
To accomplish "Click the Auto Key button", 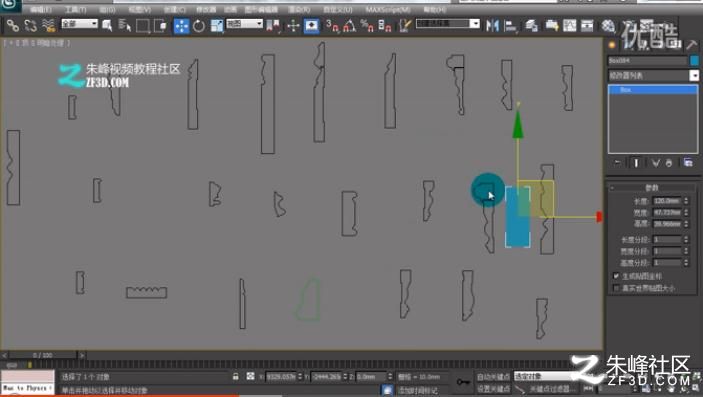I will point(493,377).
